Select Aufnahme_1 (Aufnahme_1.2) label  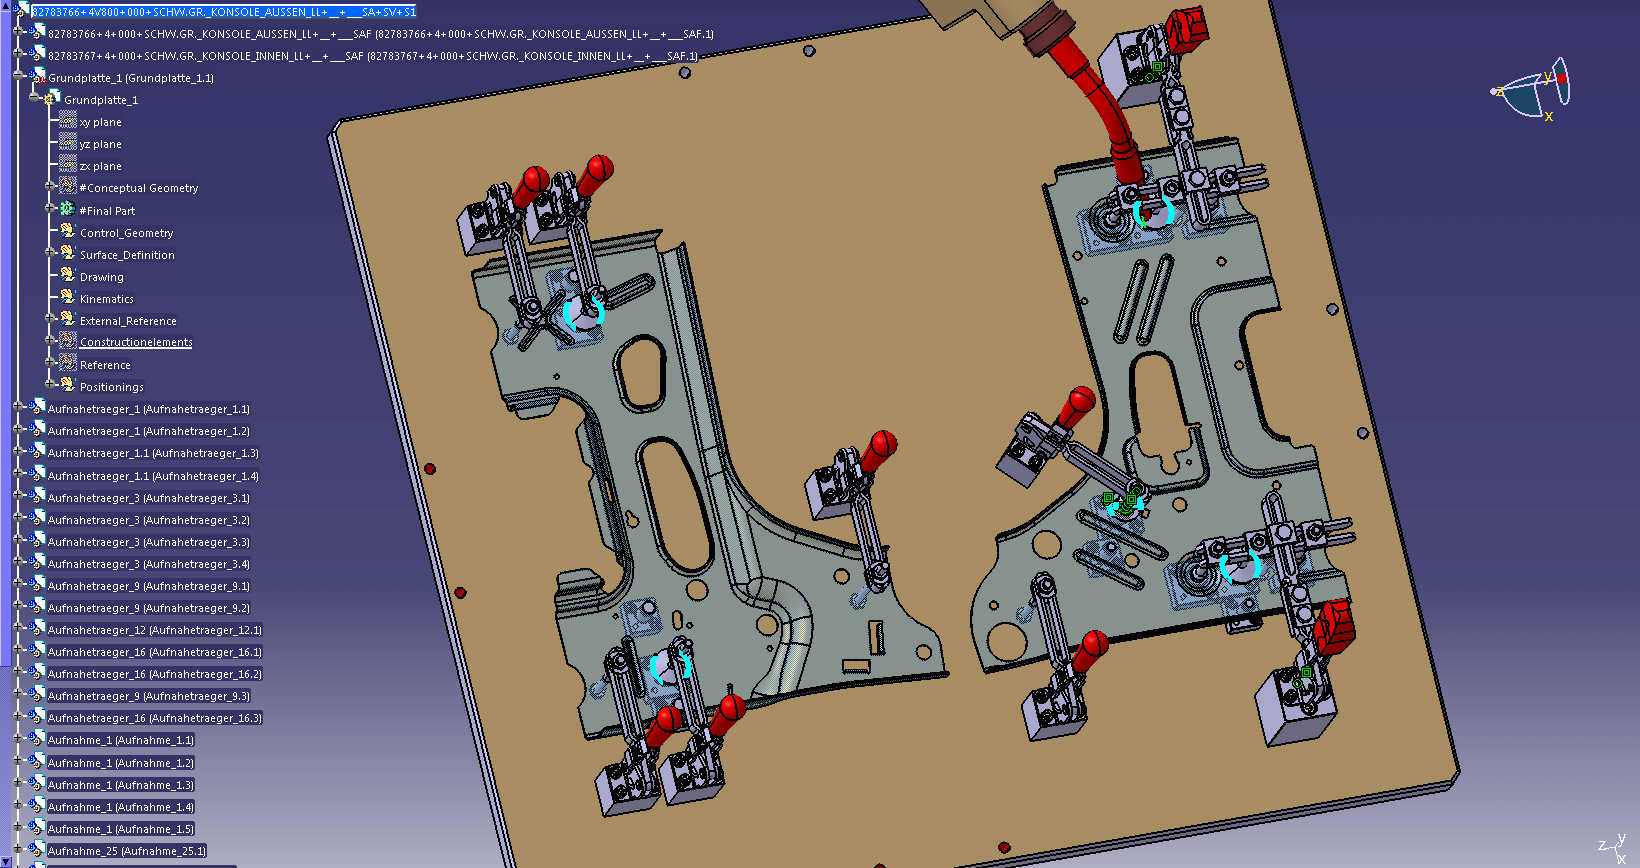coord(121,763)
